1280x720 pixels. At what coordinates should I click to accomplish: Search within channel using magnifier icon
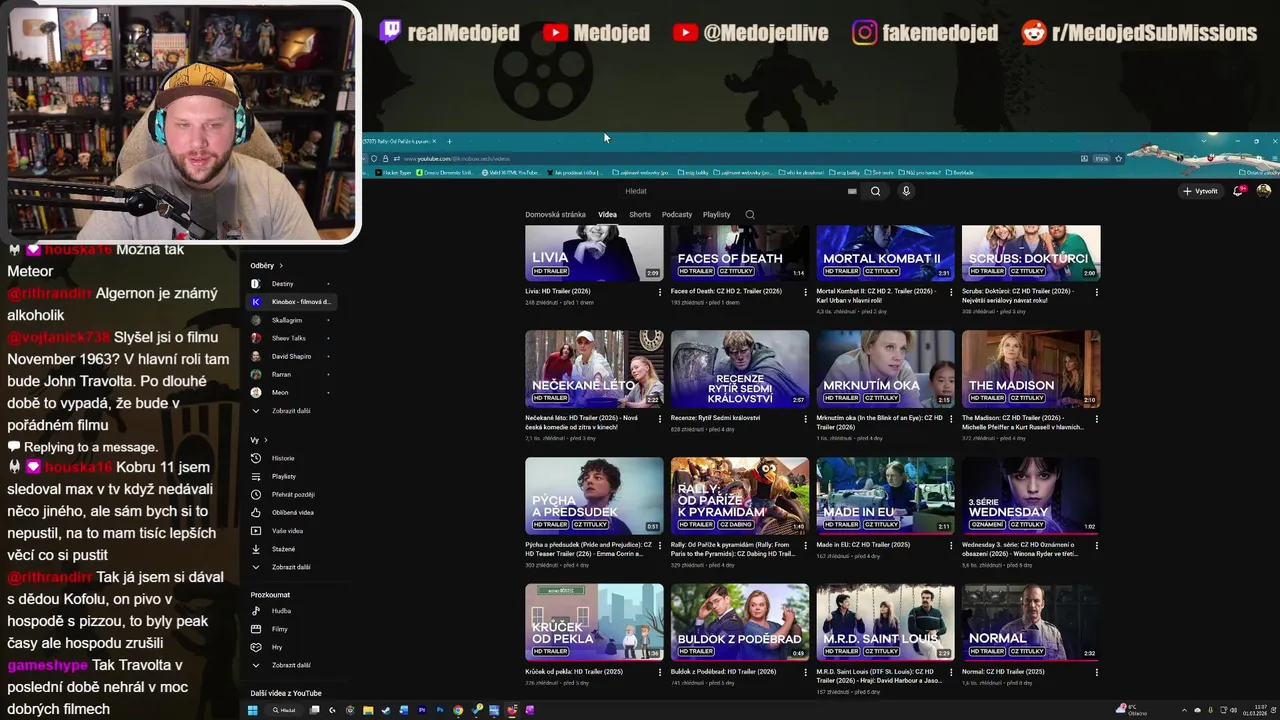(x=750, y=215)
